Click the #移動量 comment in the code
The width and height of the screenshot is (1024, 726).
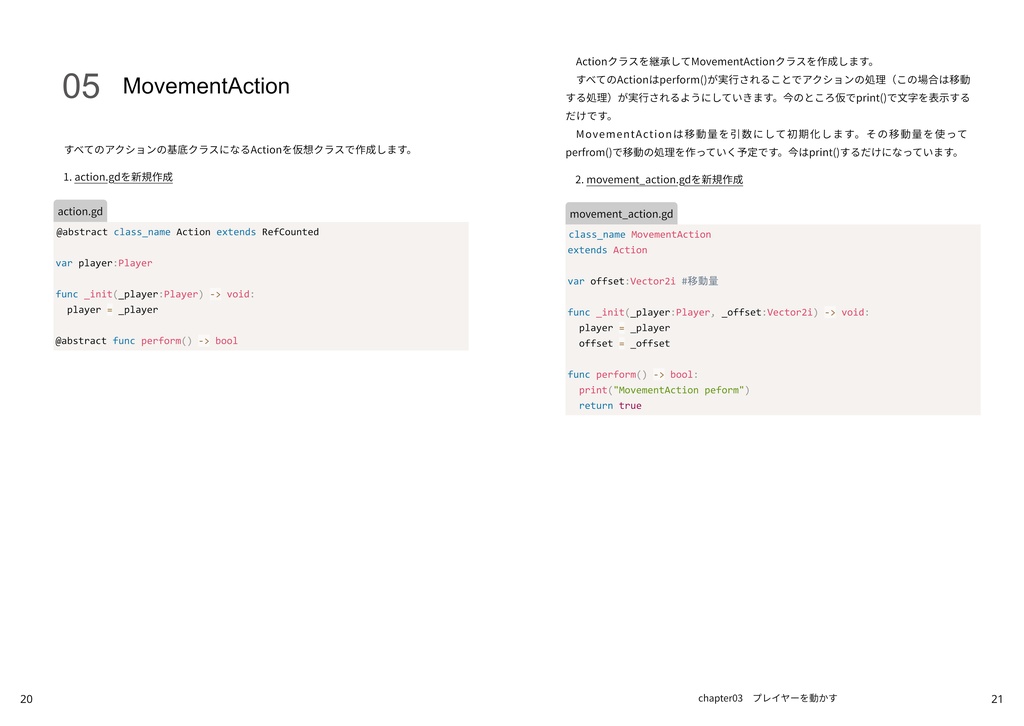click(x=700, y=281)
